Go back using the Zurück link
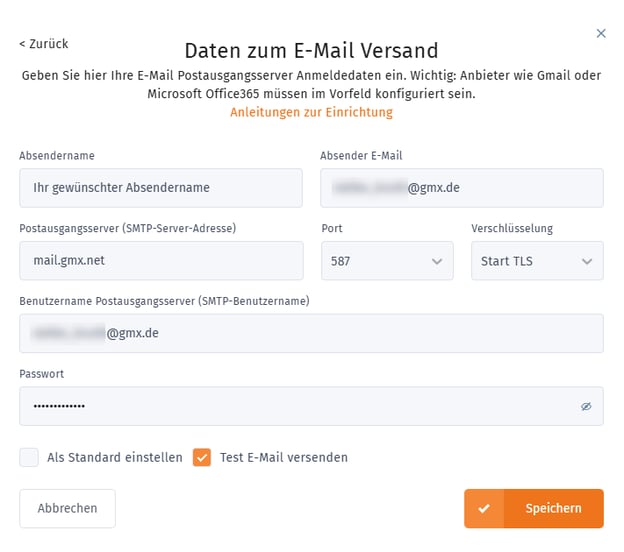The image size is (624, 552). (x=43, y=44)
